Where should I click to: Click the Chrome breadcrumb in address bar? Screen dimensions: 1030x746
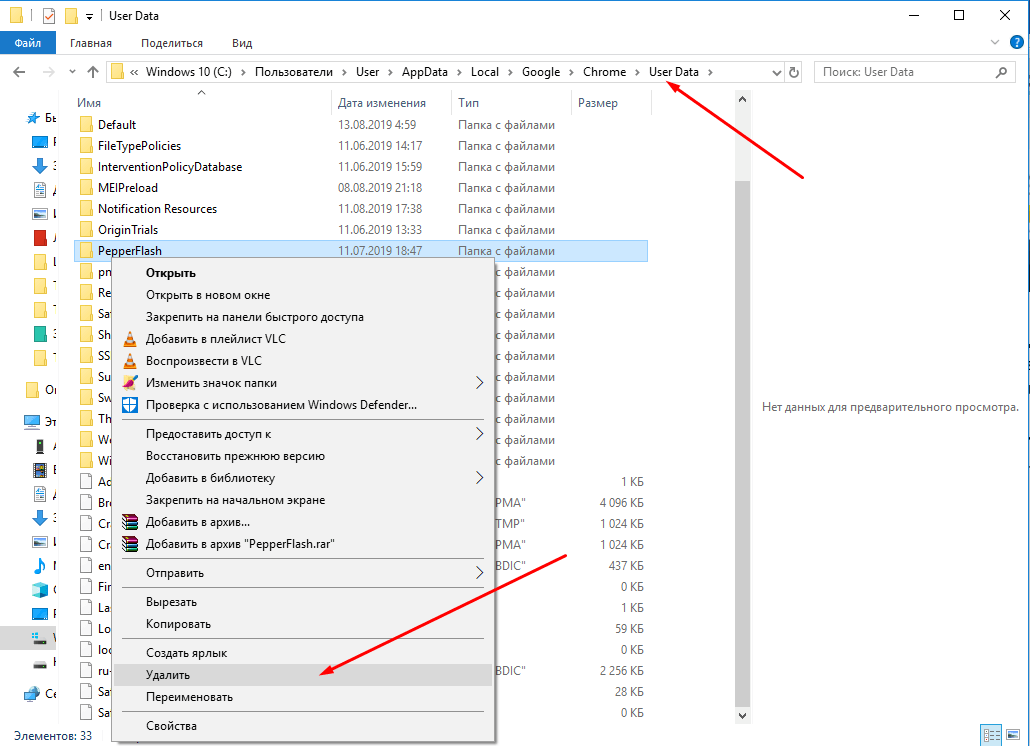[x=604, y=72]
